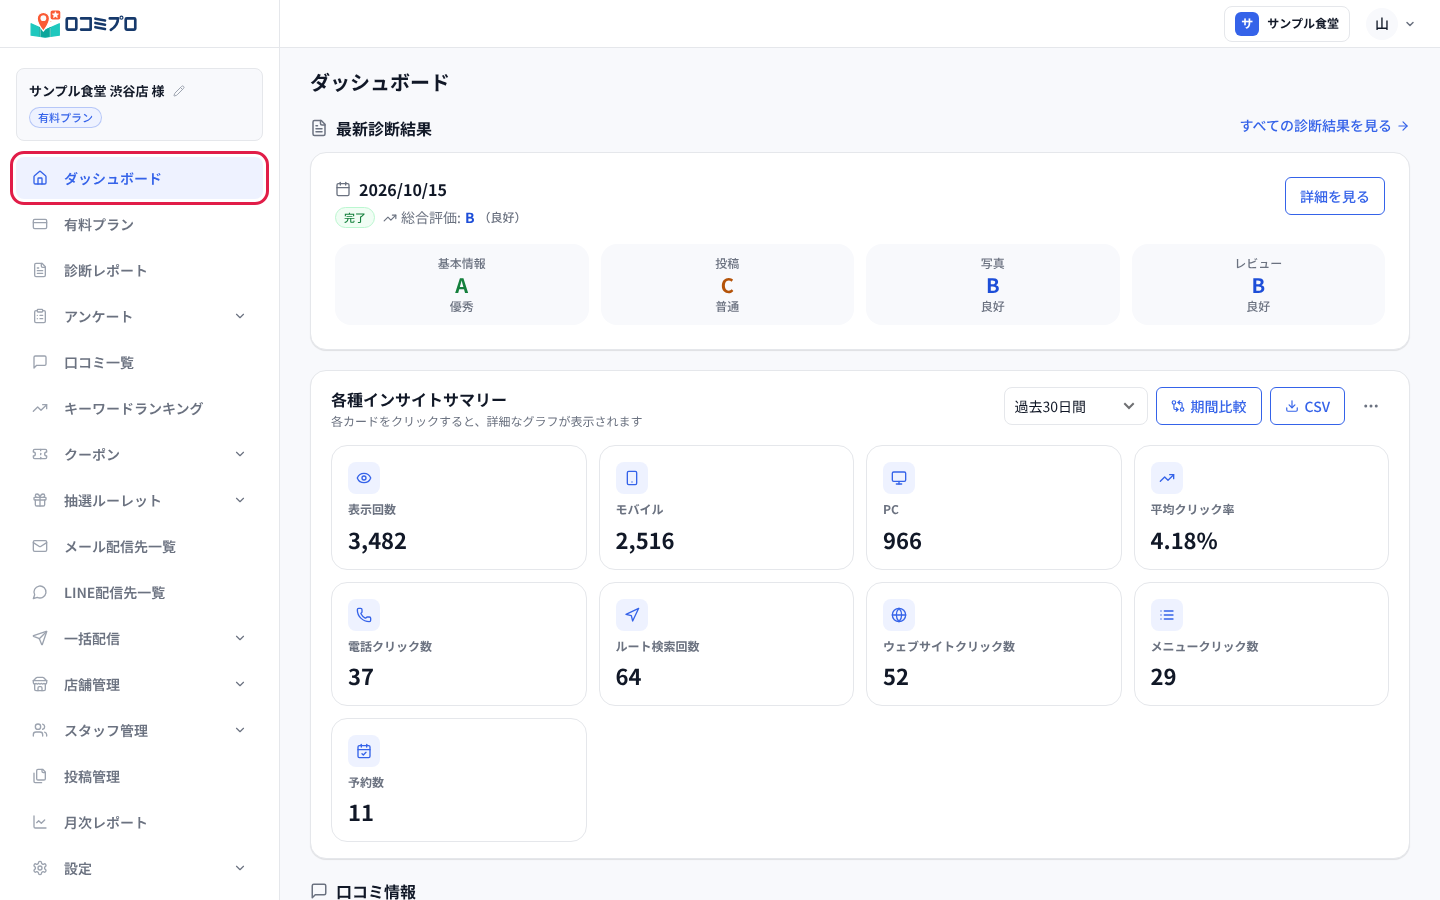Click the phone icon on 電話クリック数 card
This screenshot has width=1440, height=900.
pyautogui.click(x=364, y=615)
